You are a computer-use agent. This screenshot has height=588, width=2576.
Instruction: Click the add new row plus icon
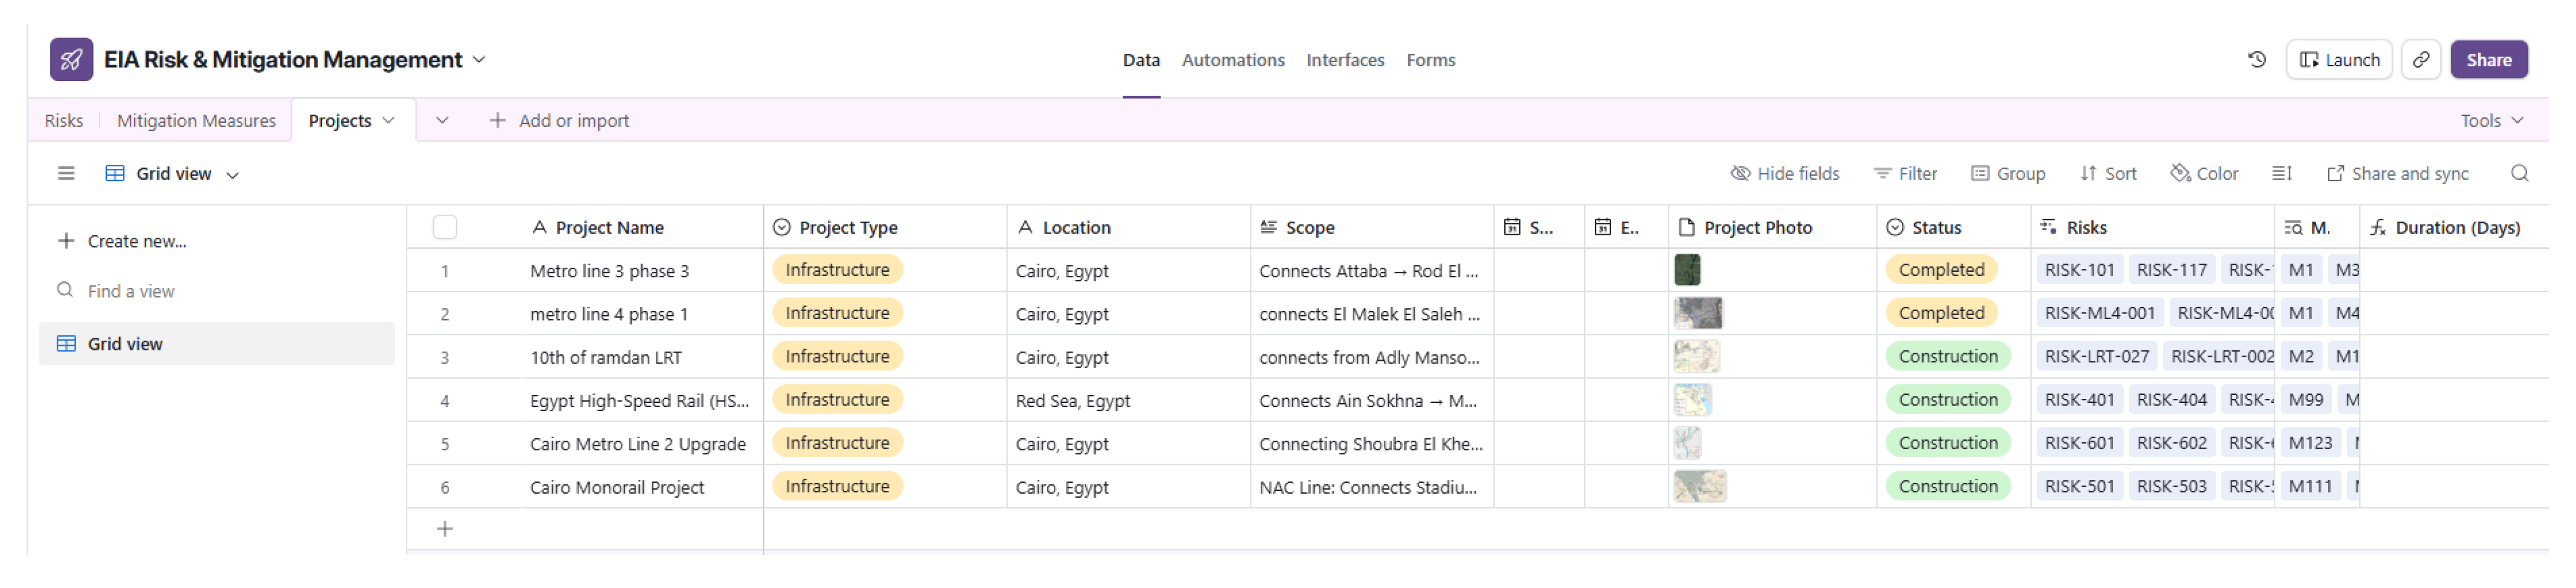[445, 529]
